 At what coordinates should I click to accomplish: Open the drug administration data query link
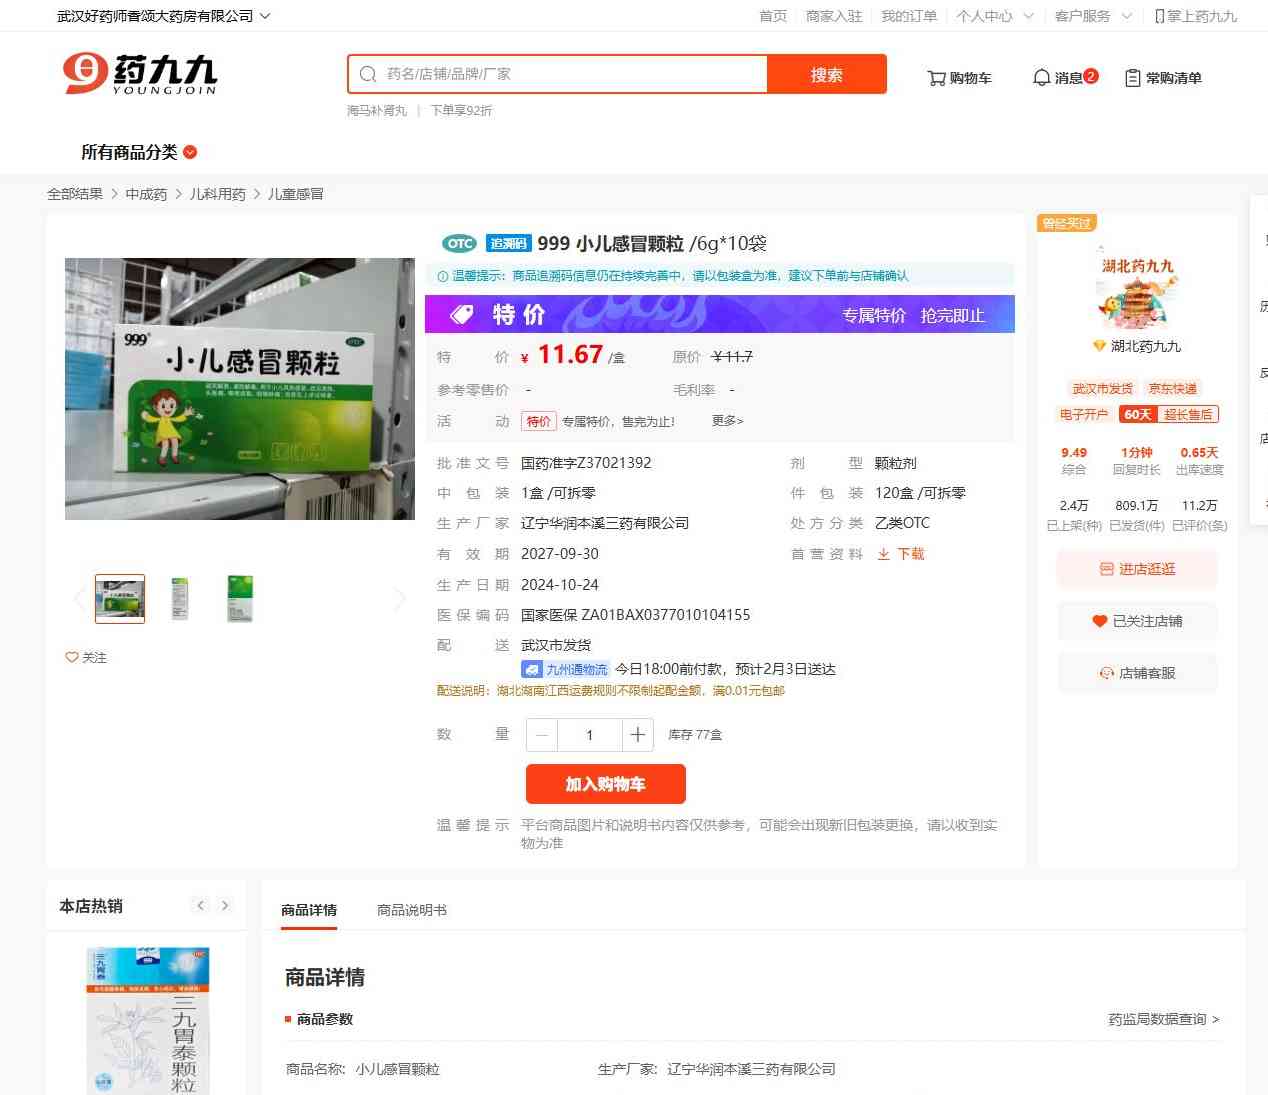pyautogui.click(x=1163, y=1019)
